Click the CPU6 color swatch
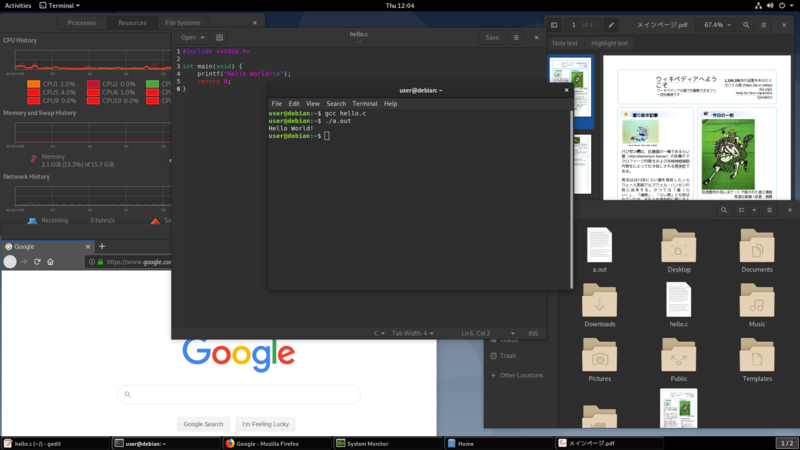 [x=93, y=92]
